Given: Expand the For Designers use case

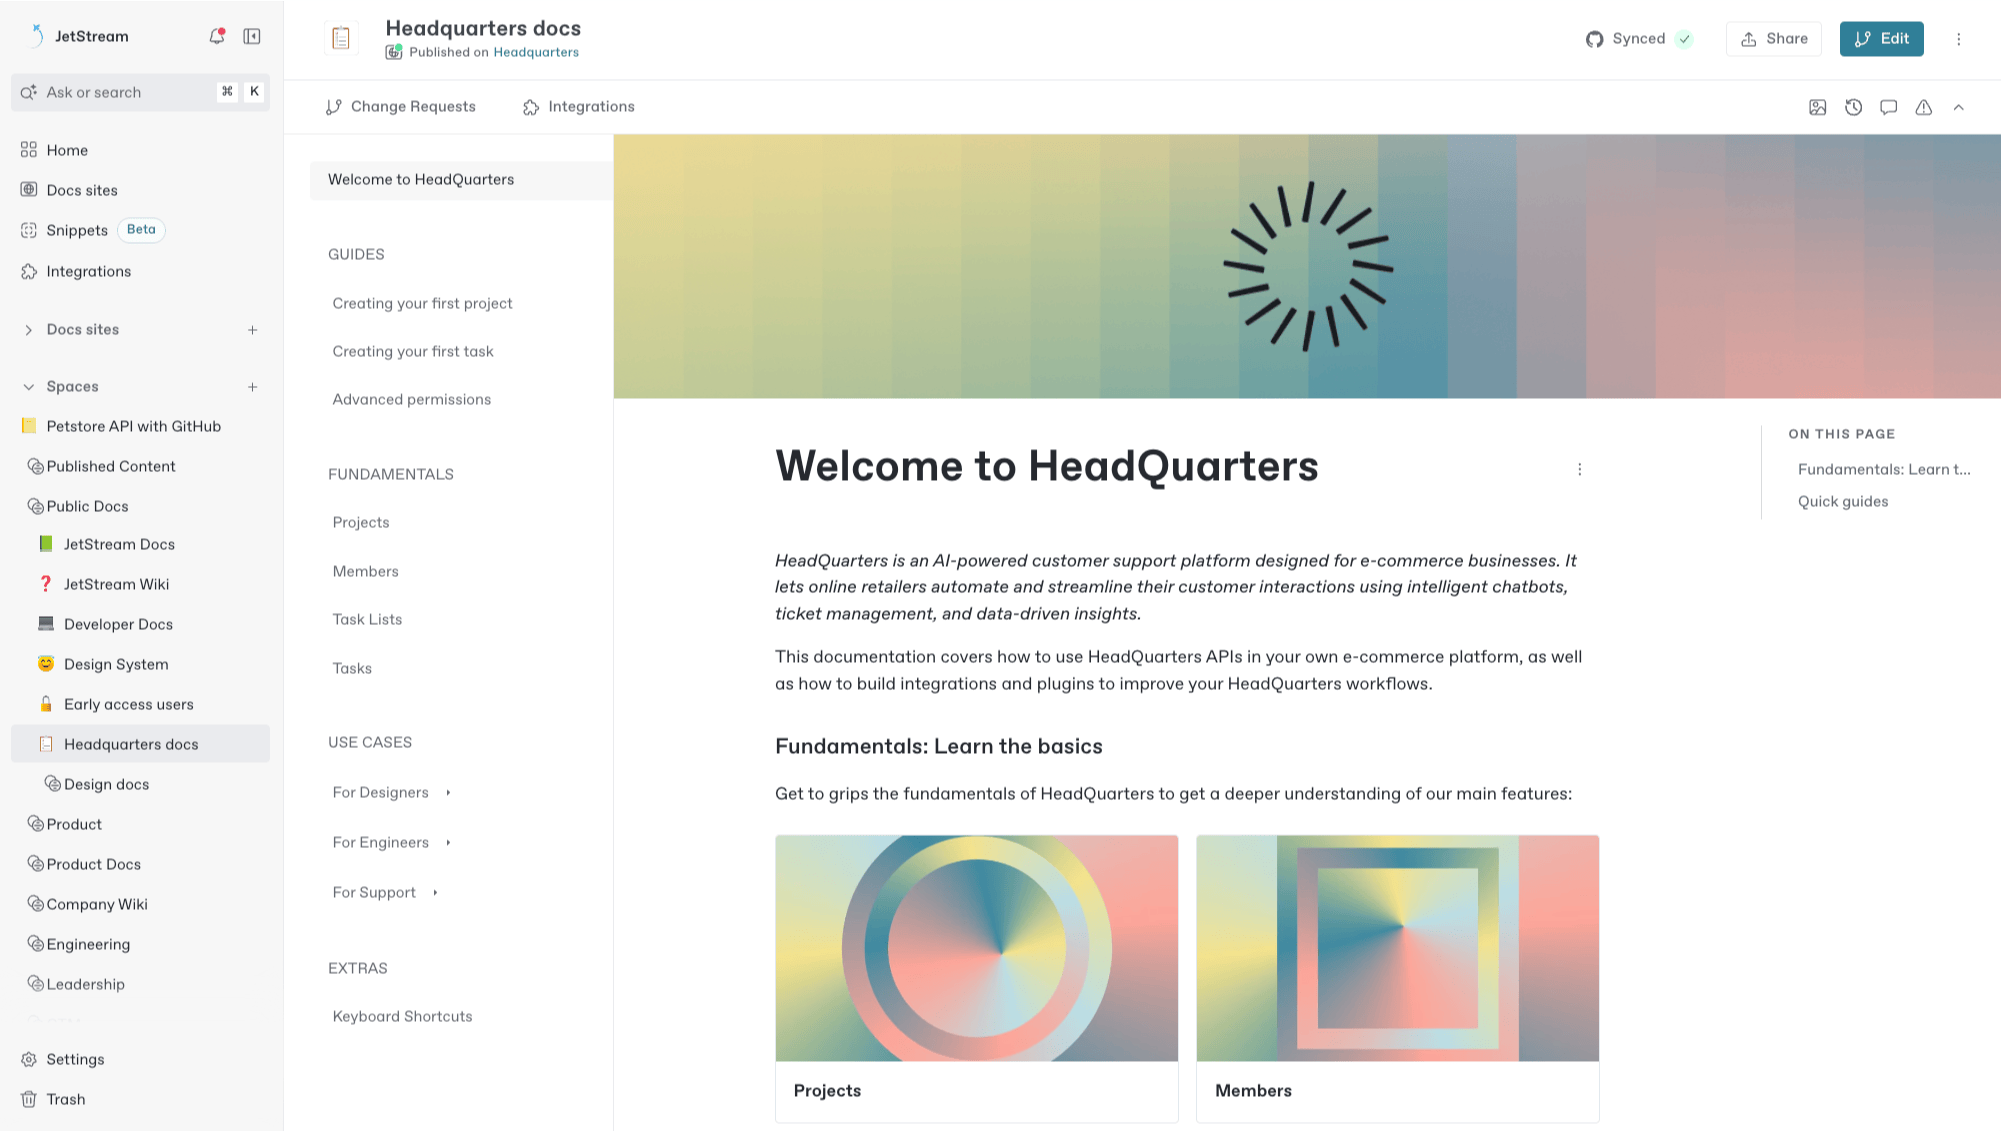Looking at the screenshot, I should tap(448, 792).
